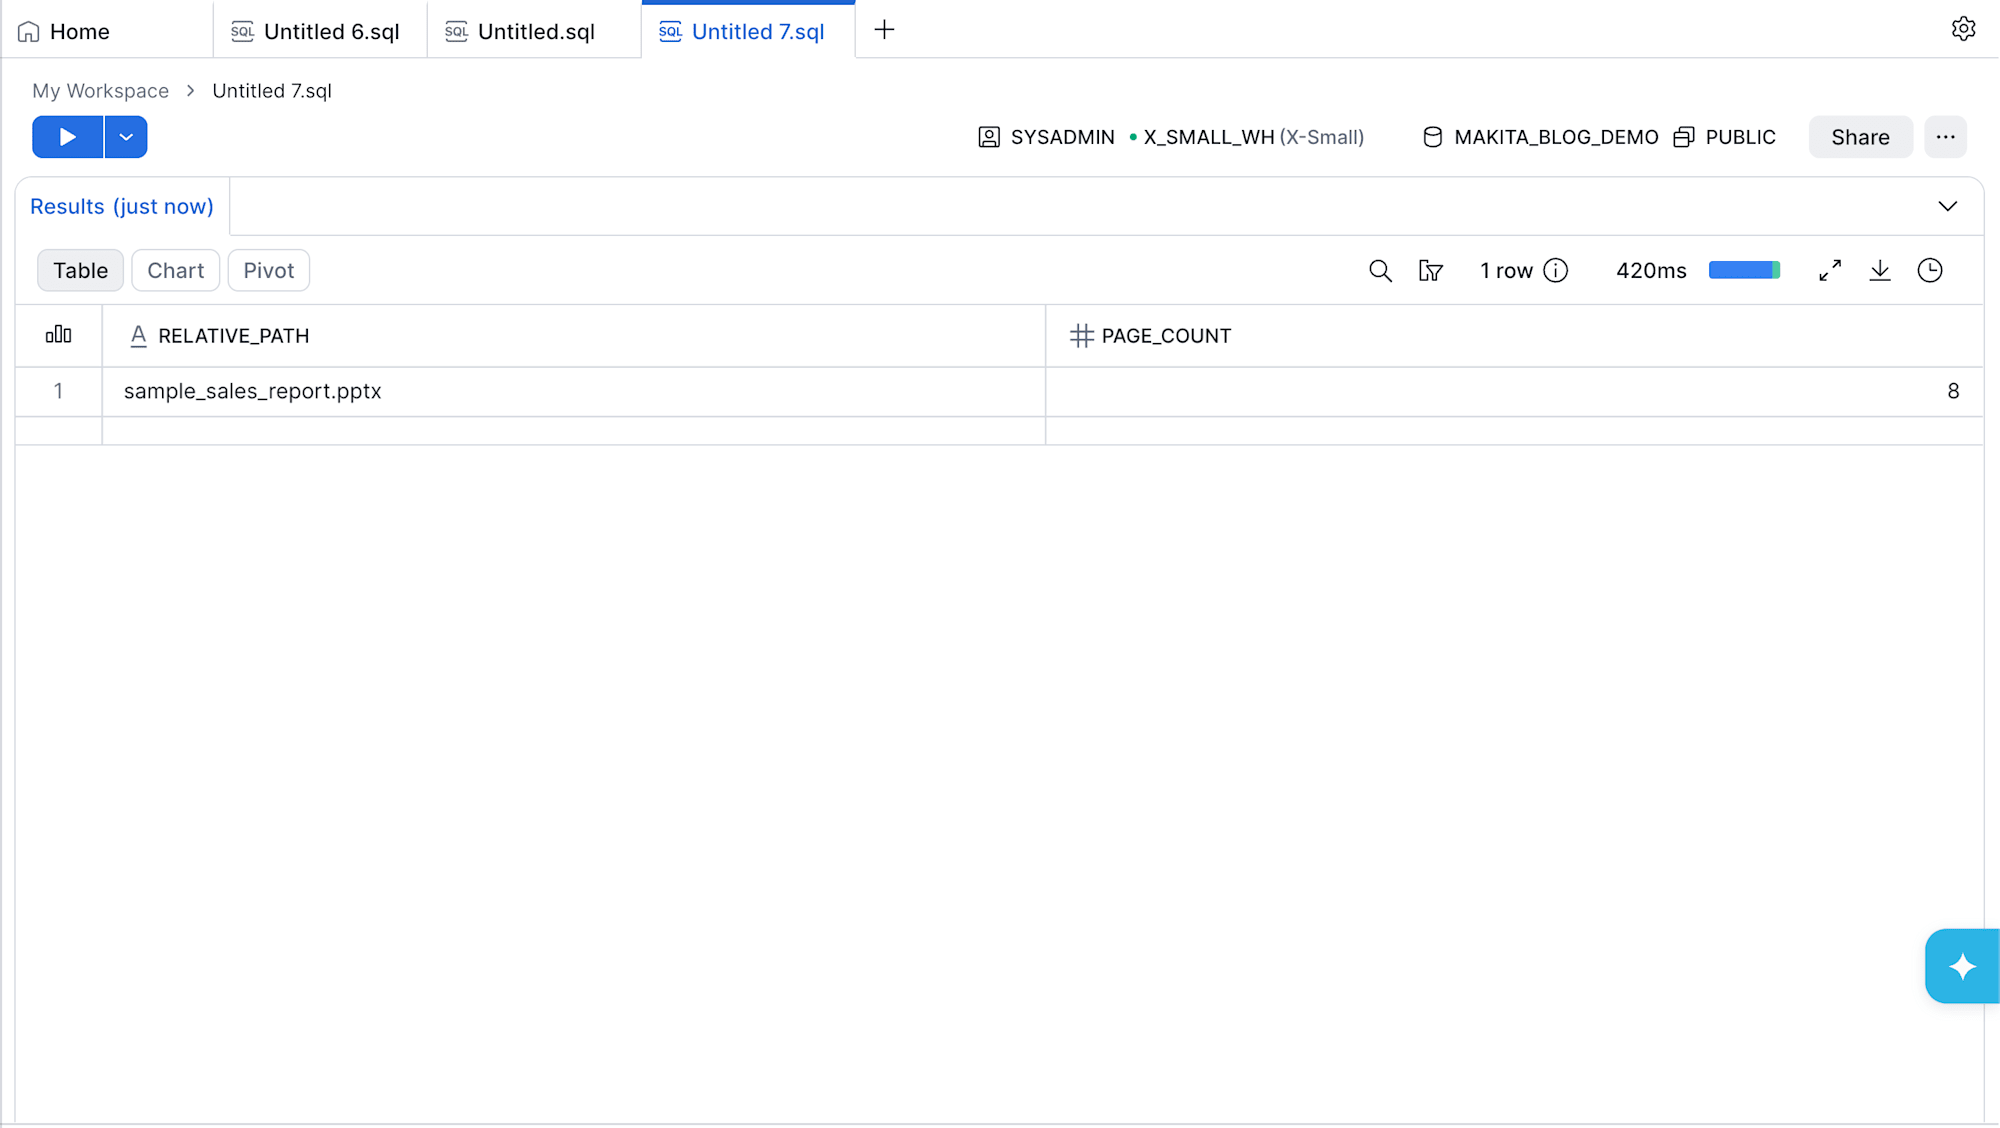This screenshot has width=2000, height=1128.
Task: Click the 1 row label
Action: [x=1506, y=270]
